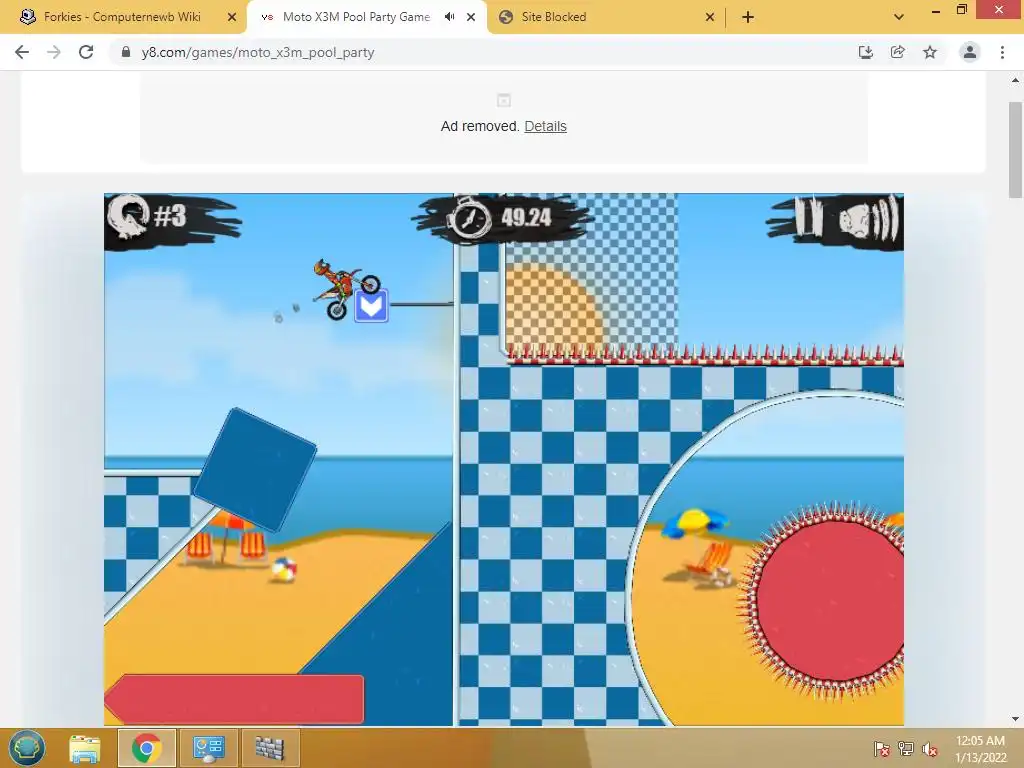Open the Details link for removed ad
The image size is (1024, 768).
[545, 126]
